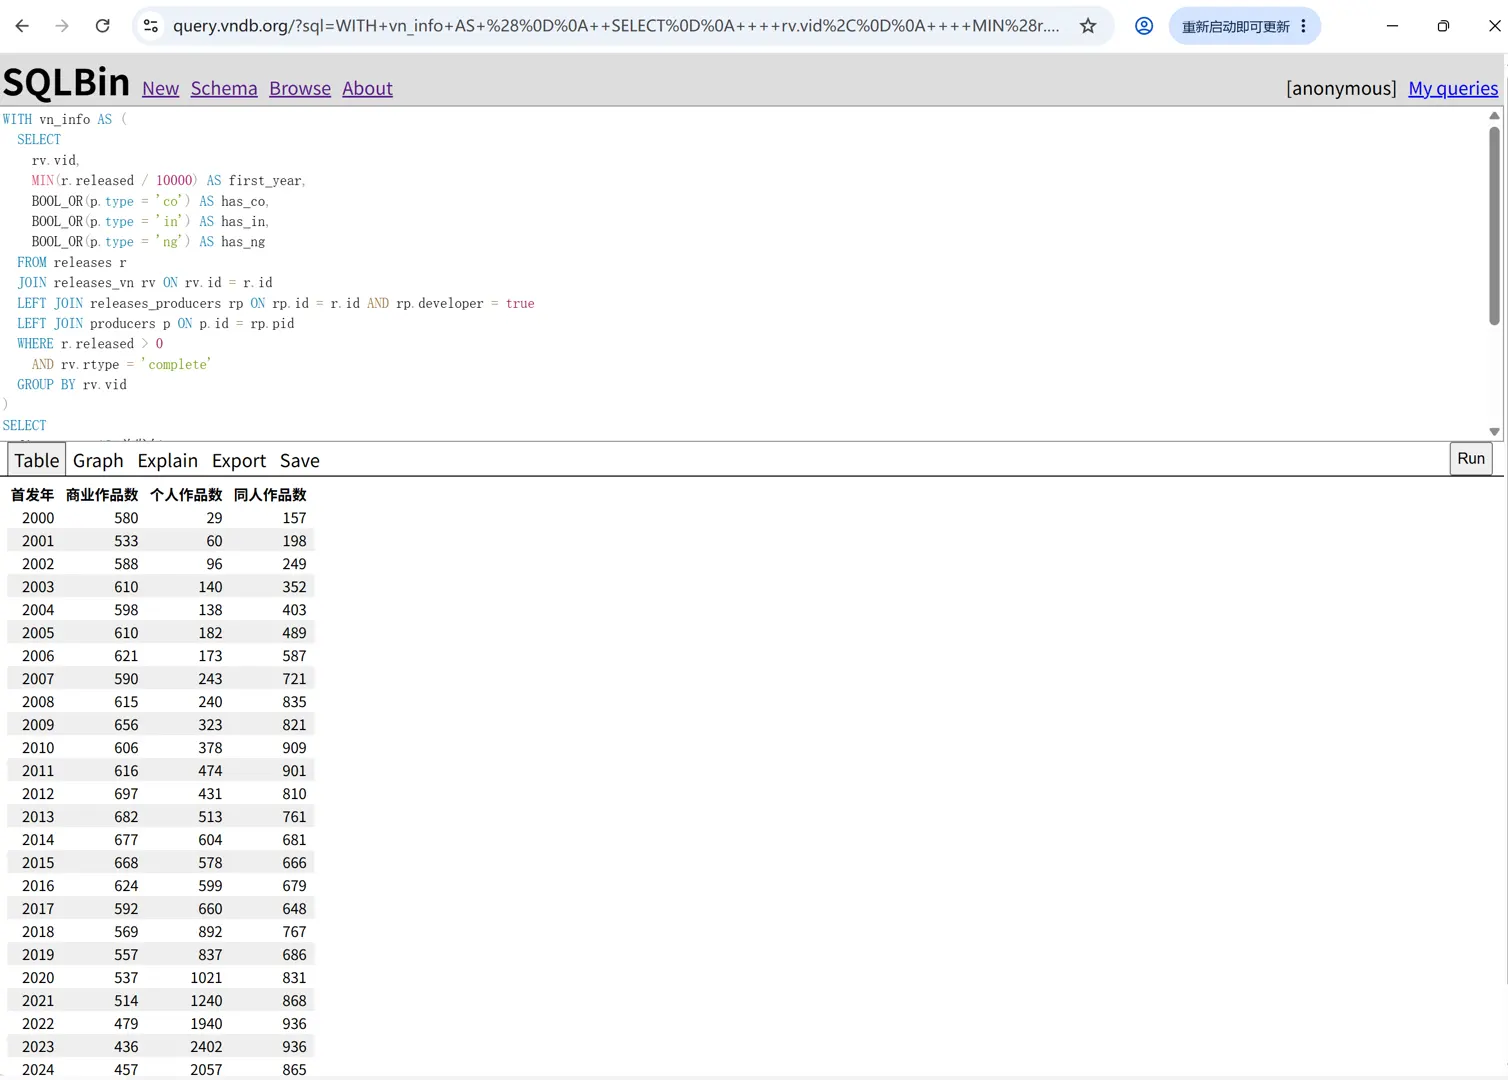Click the SQL editor scrollbar thumb
The height and width of the screenshot is (1080, 1508).
coord(1494,226)
